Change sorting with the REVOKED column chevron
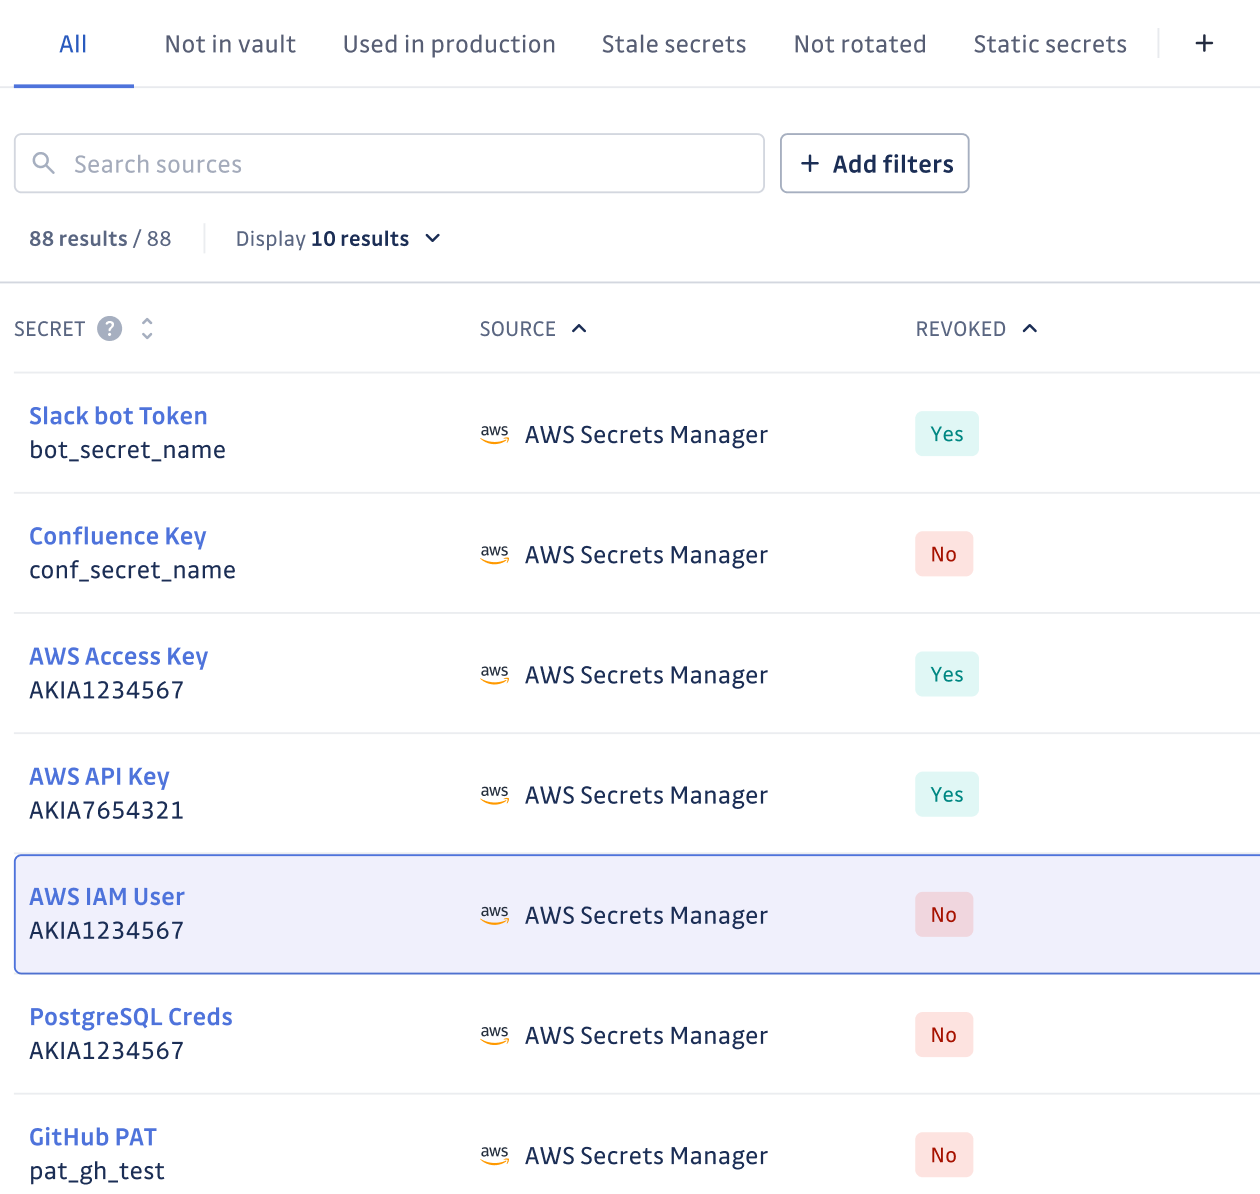 point(1030,328)
